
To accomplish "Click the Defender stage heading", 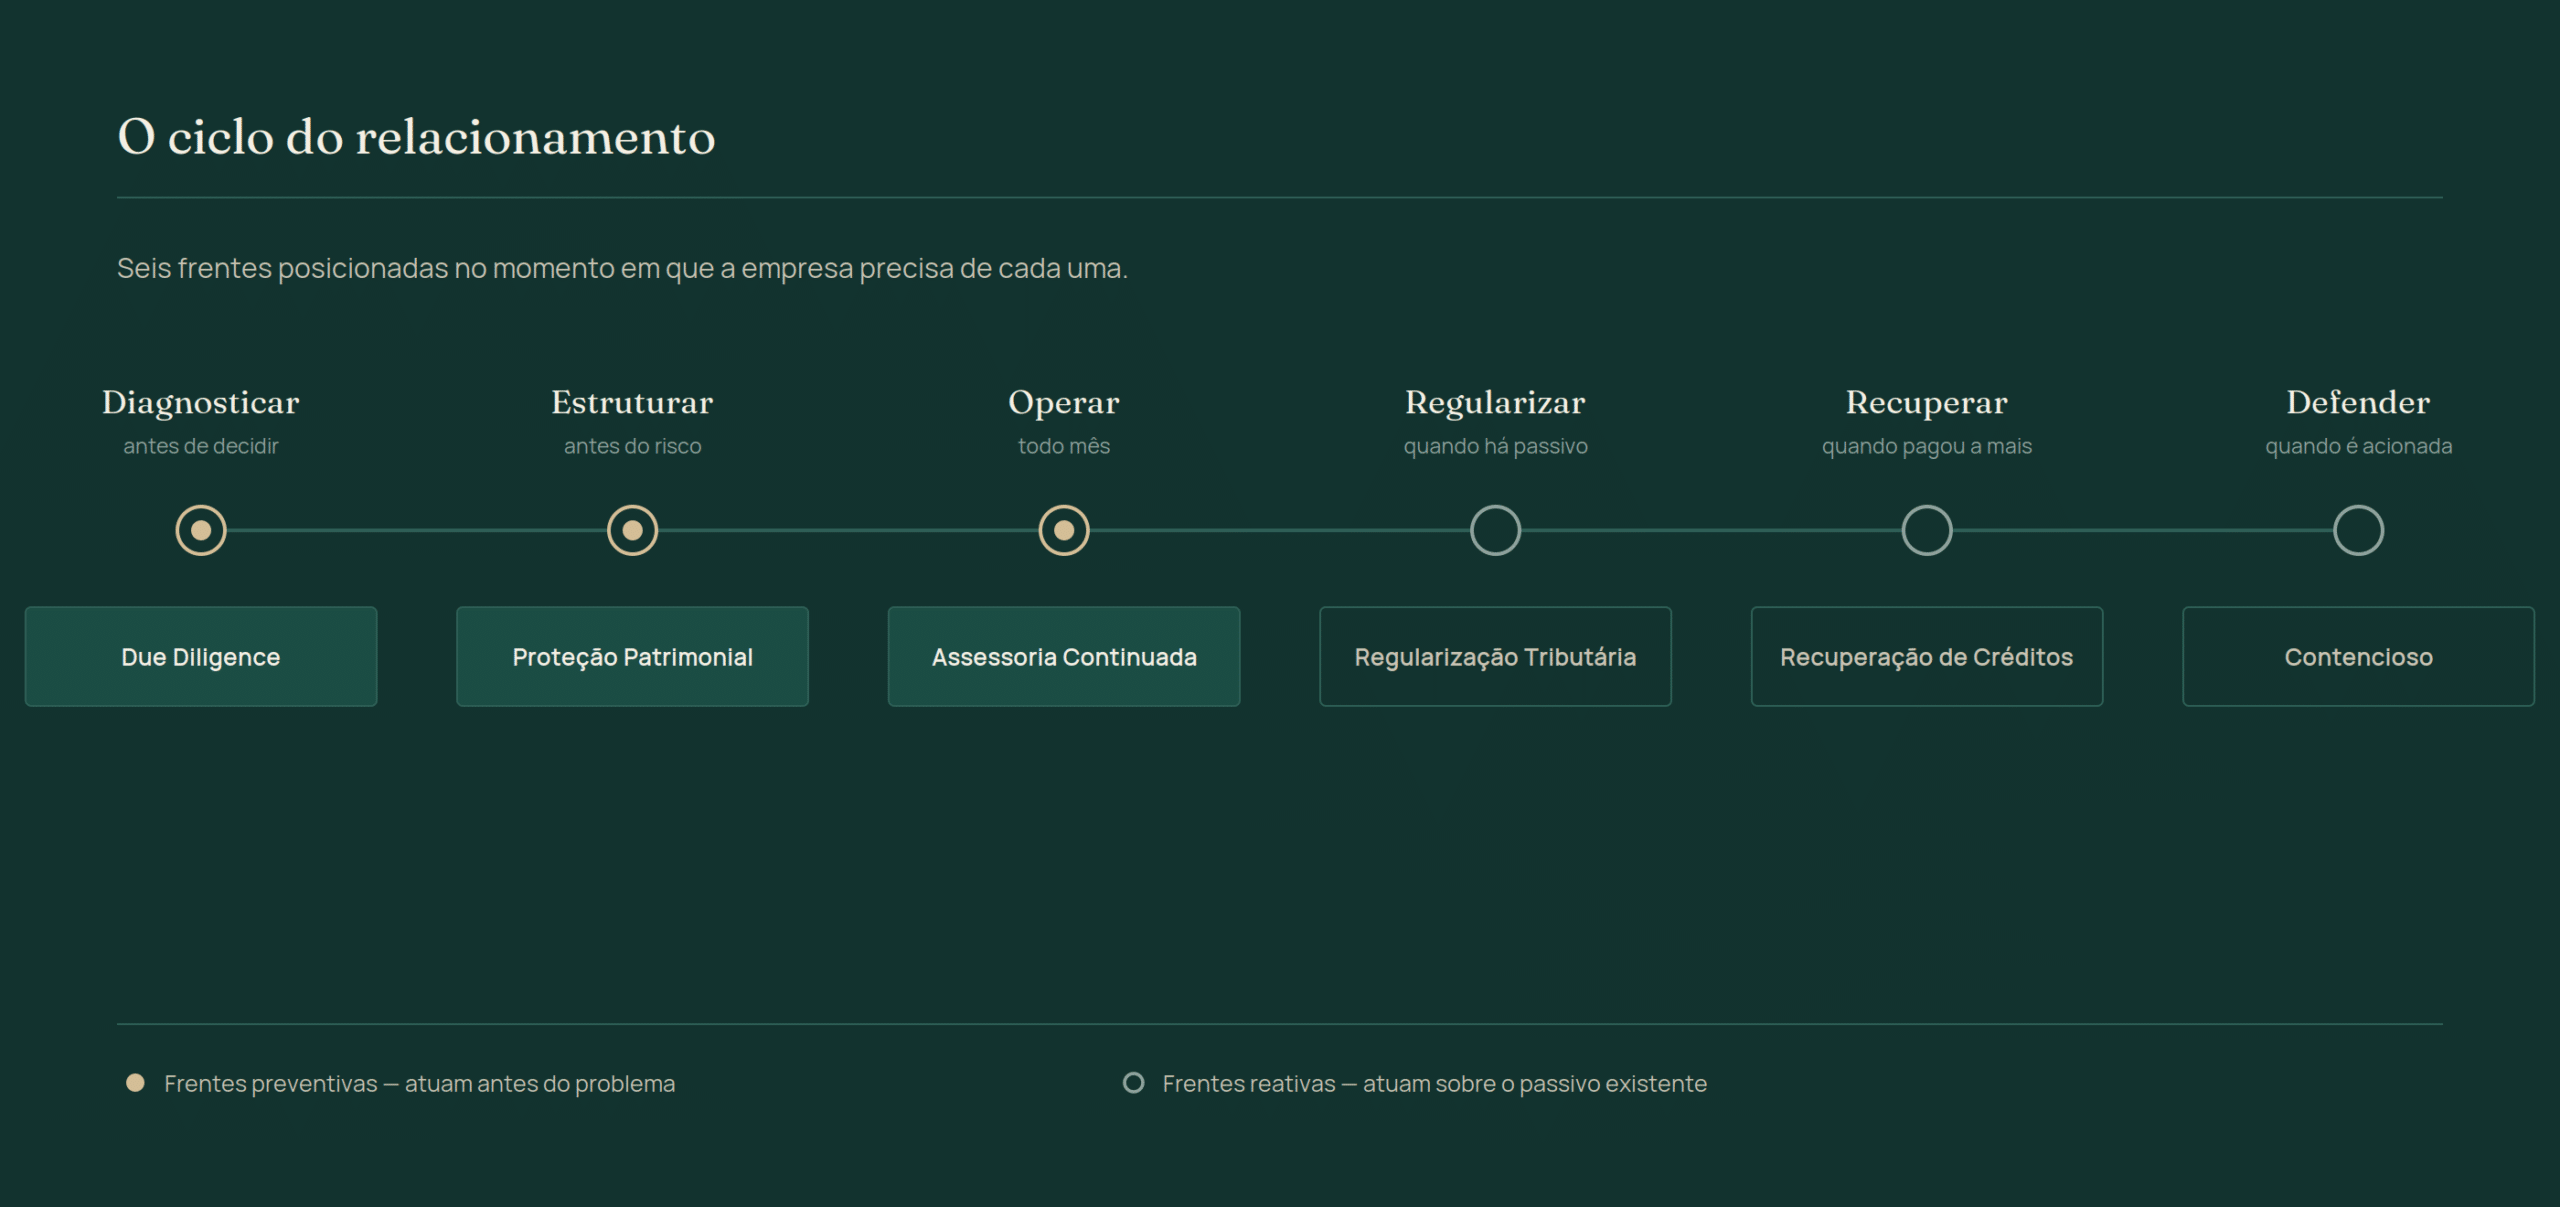I will coord(2359,403).
